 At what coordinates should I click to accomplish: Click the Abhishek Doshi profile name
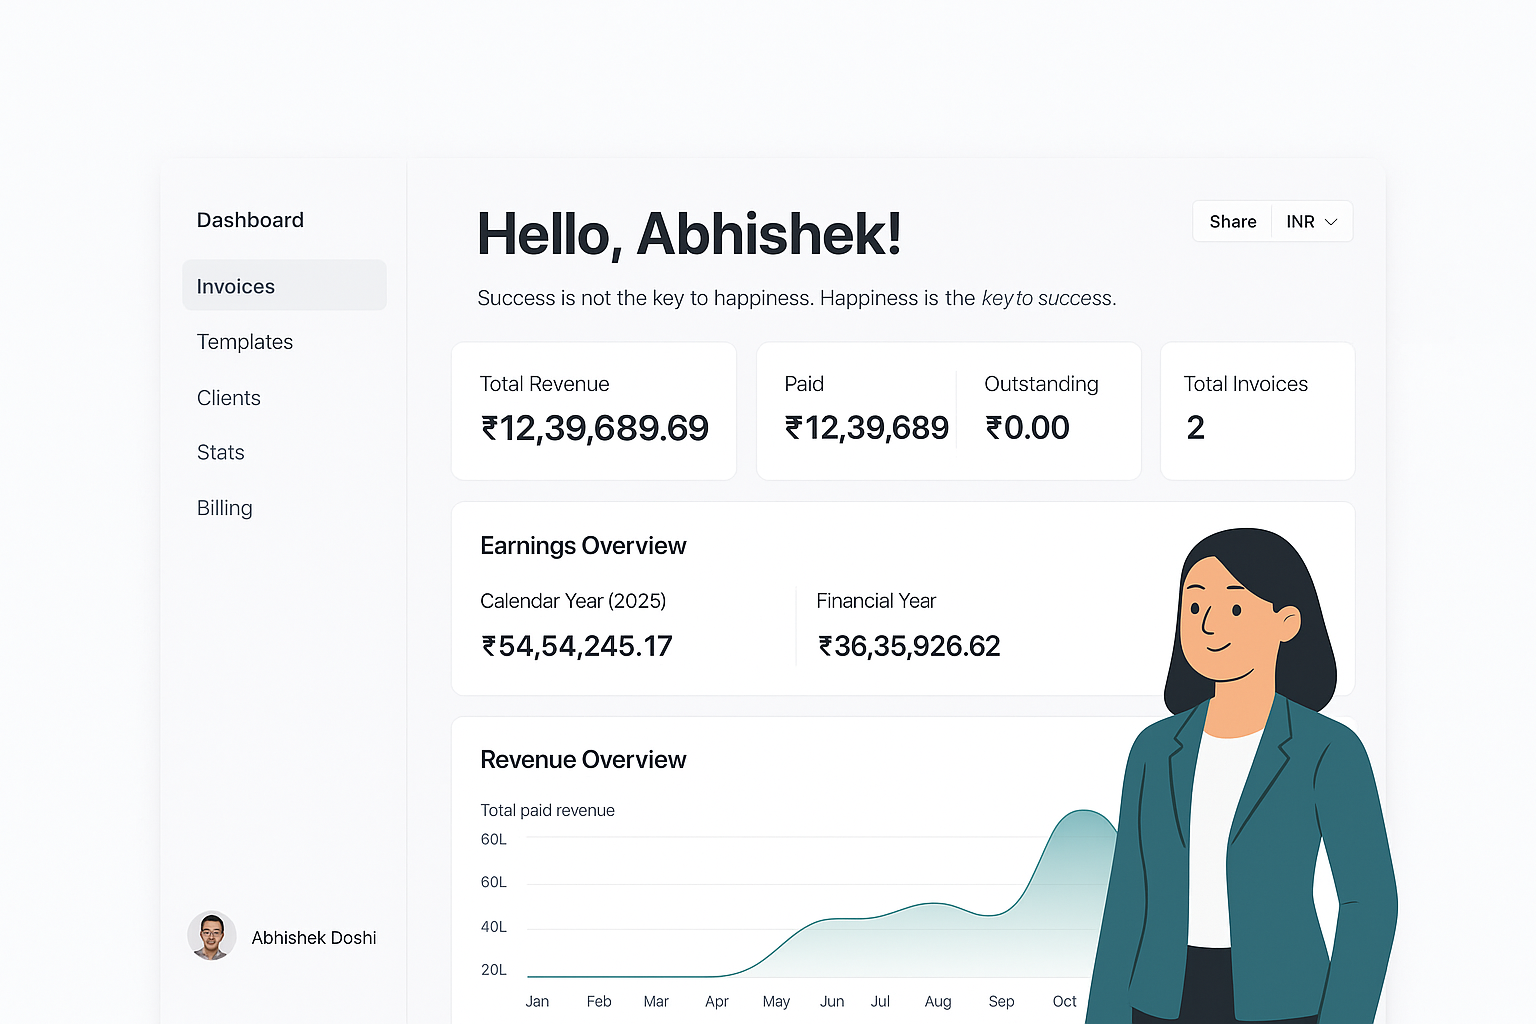click(313, 937)
